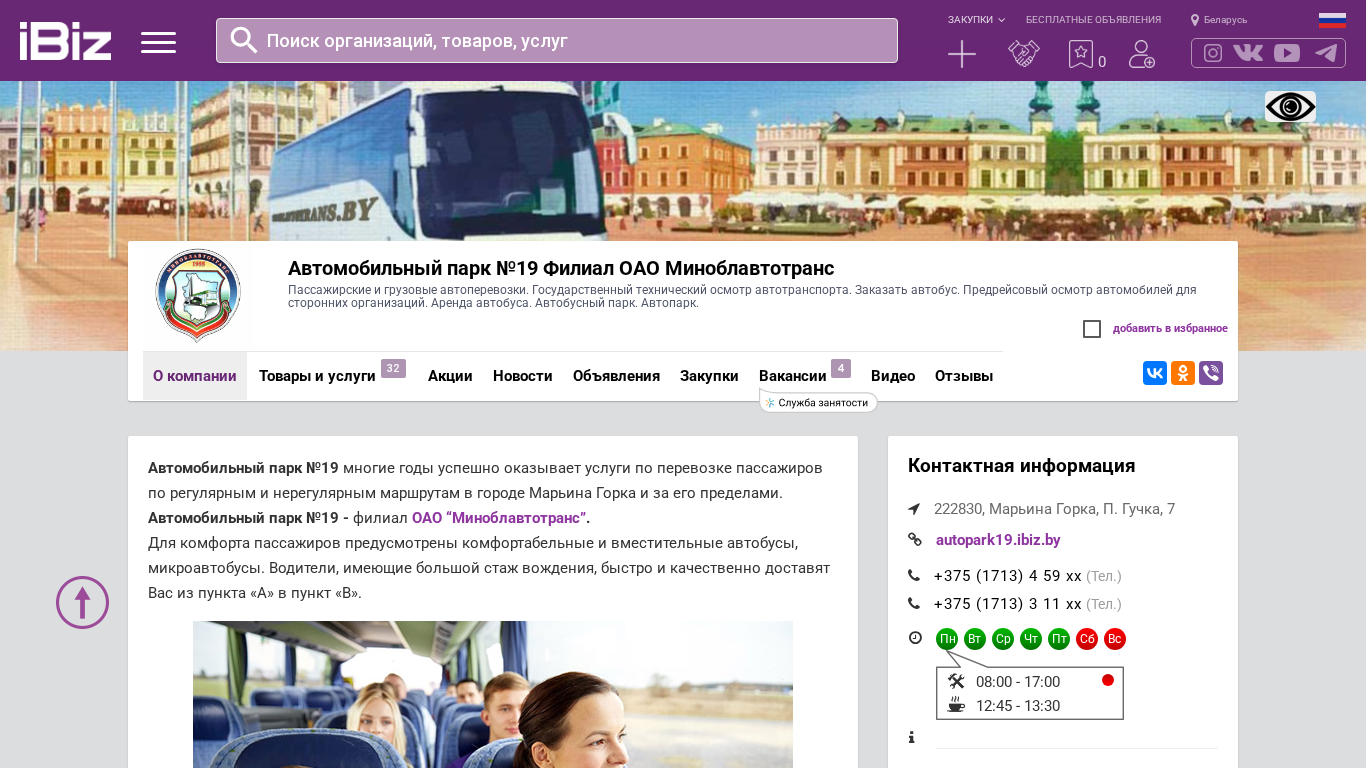Click the user account icon
Screen dimensions: 1366x768
(x=1141, y=54)
